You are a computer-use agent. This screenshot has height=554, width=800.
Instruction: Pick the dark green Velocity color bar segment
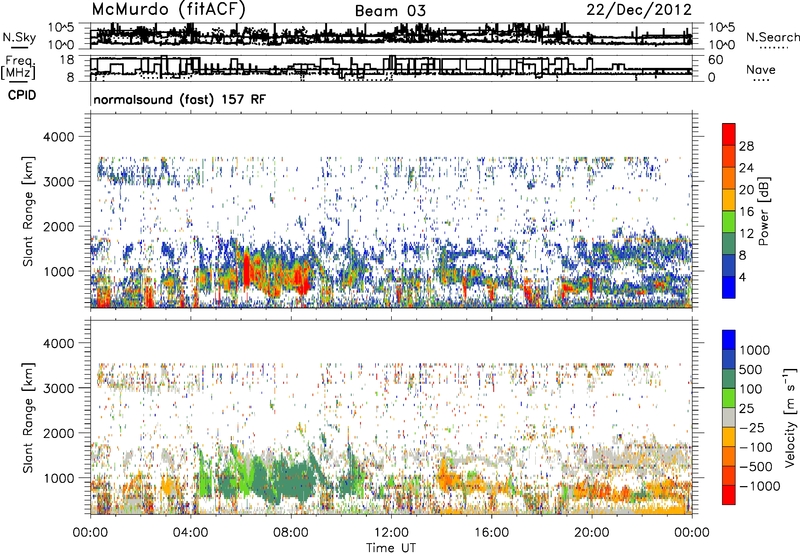coord(729,379)
